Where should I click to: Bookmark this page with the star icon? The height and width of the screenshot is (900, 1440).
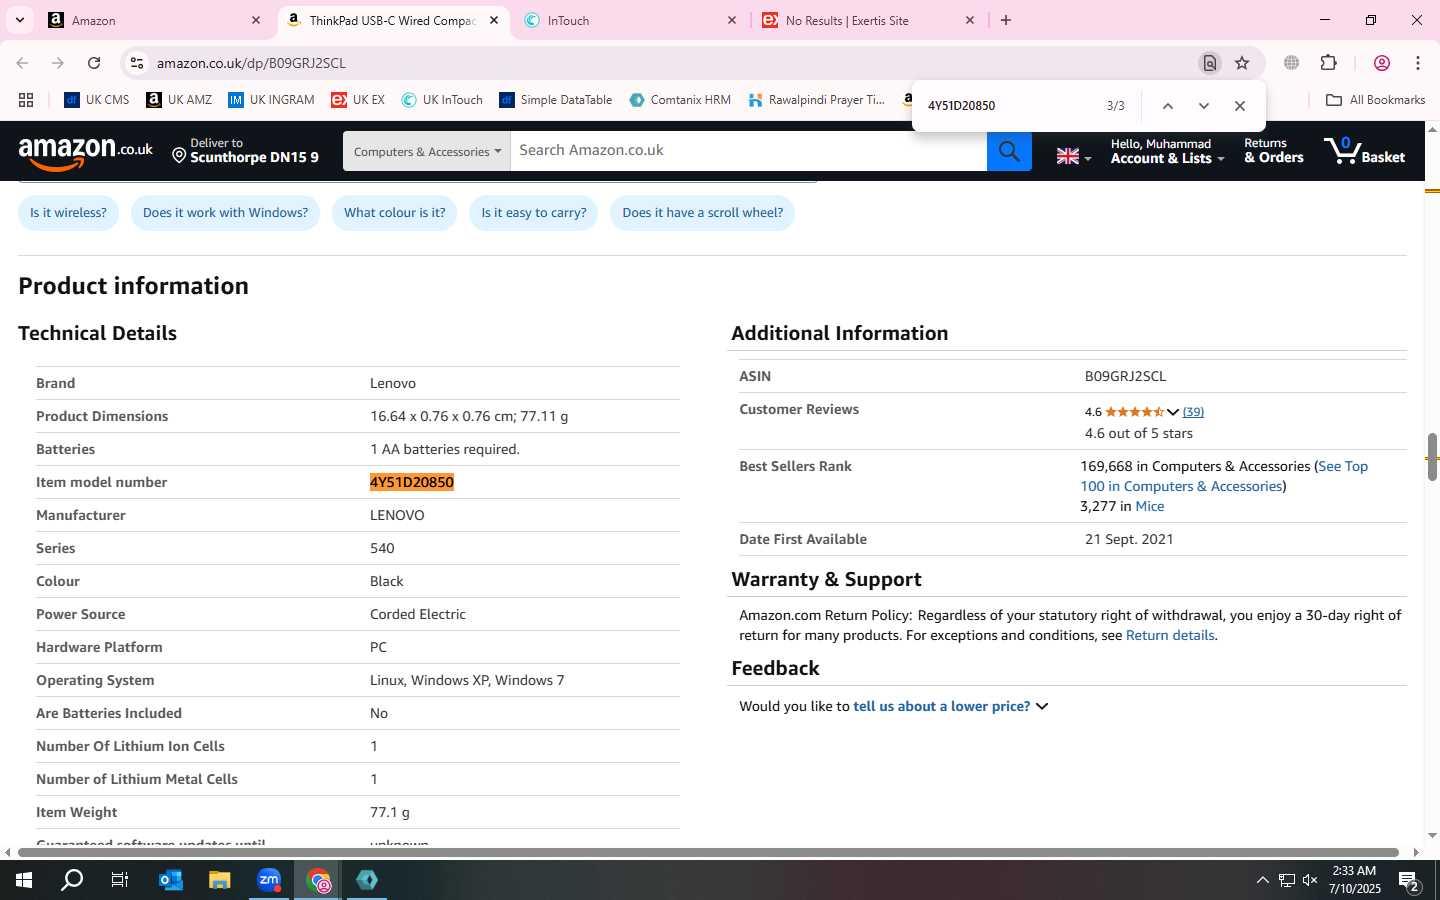coord(1242,63)
